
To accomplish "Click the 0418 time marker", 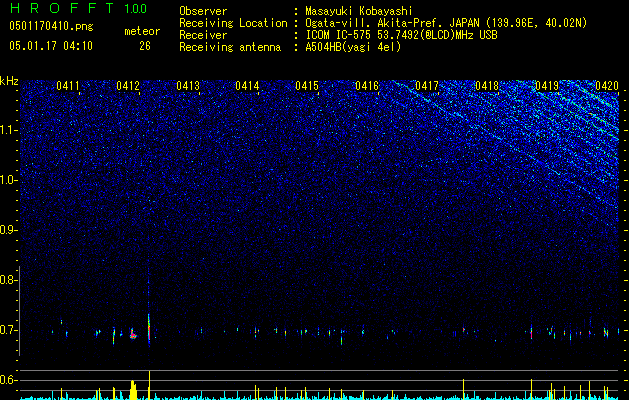I will [487, 86].
